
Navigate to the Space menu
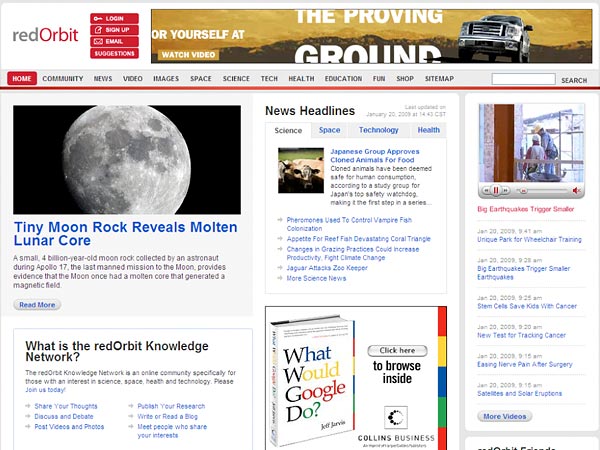tap(201, 78)
